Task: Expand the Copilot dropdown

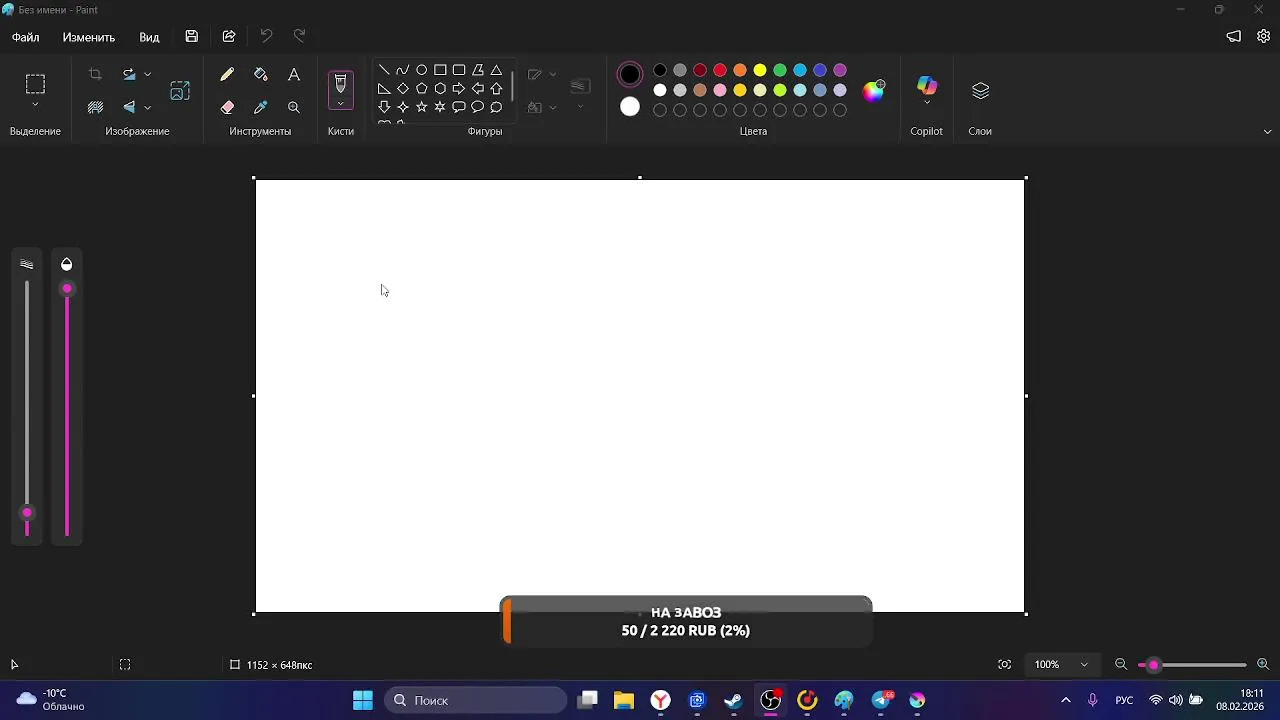Action: pos(927,103)
